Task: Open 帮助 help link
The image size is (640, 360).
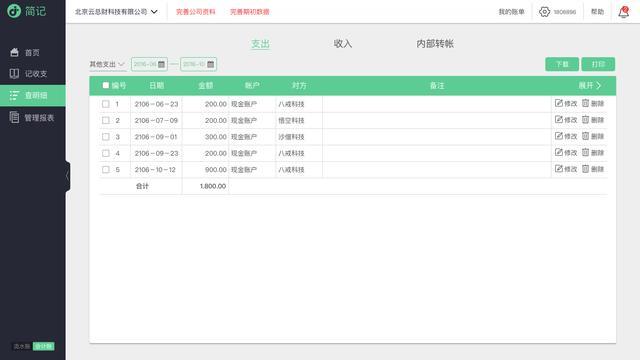Action: point(598,12)
